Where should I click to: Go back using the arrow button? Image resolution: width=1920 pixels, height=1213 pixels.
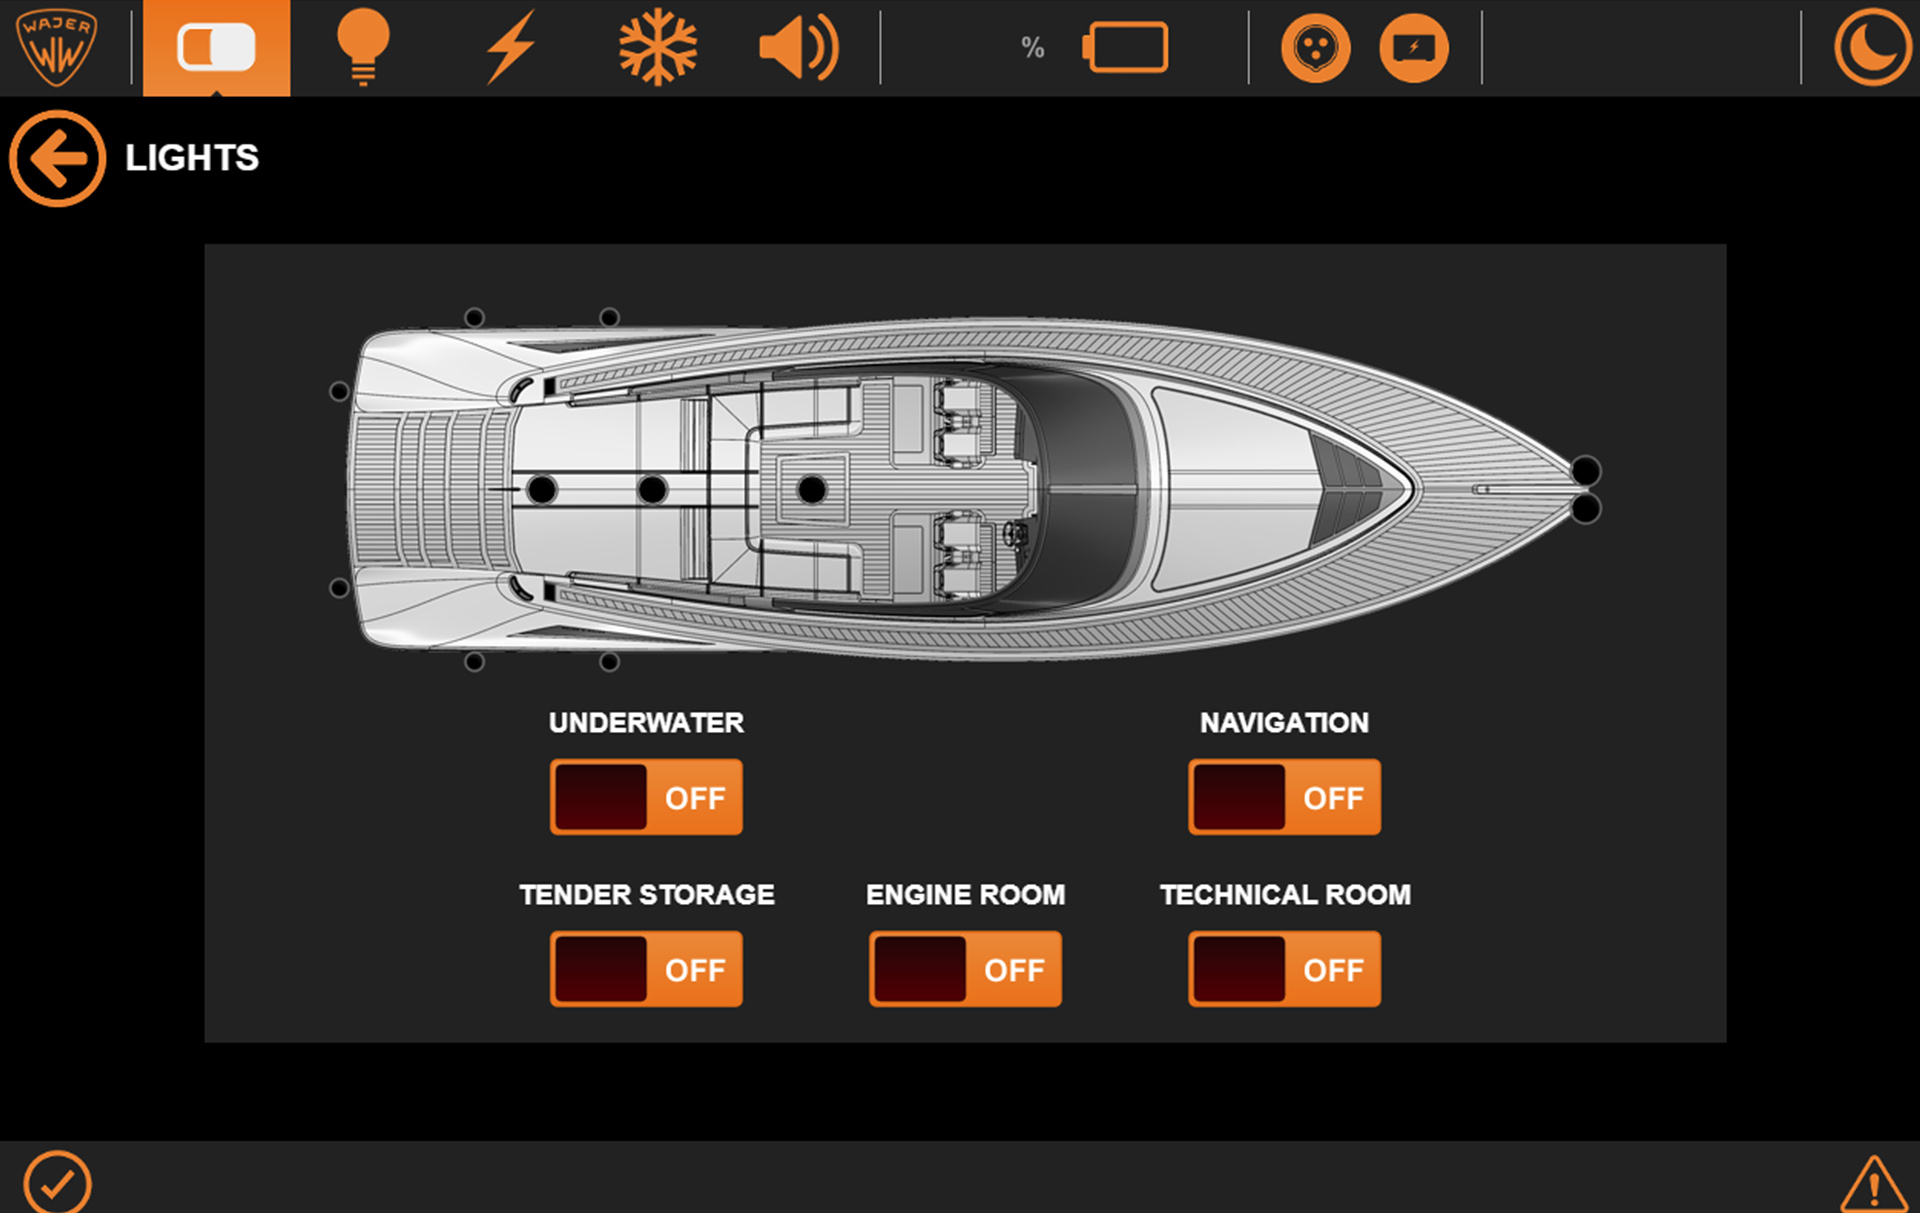pos(57,158)
